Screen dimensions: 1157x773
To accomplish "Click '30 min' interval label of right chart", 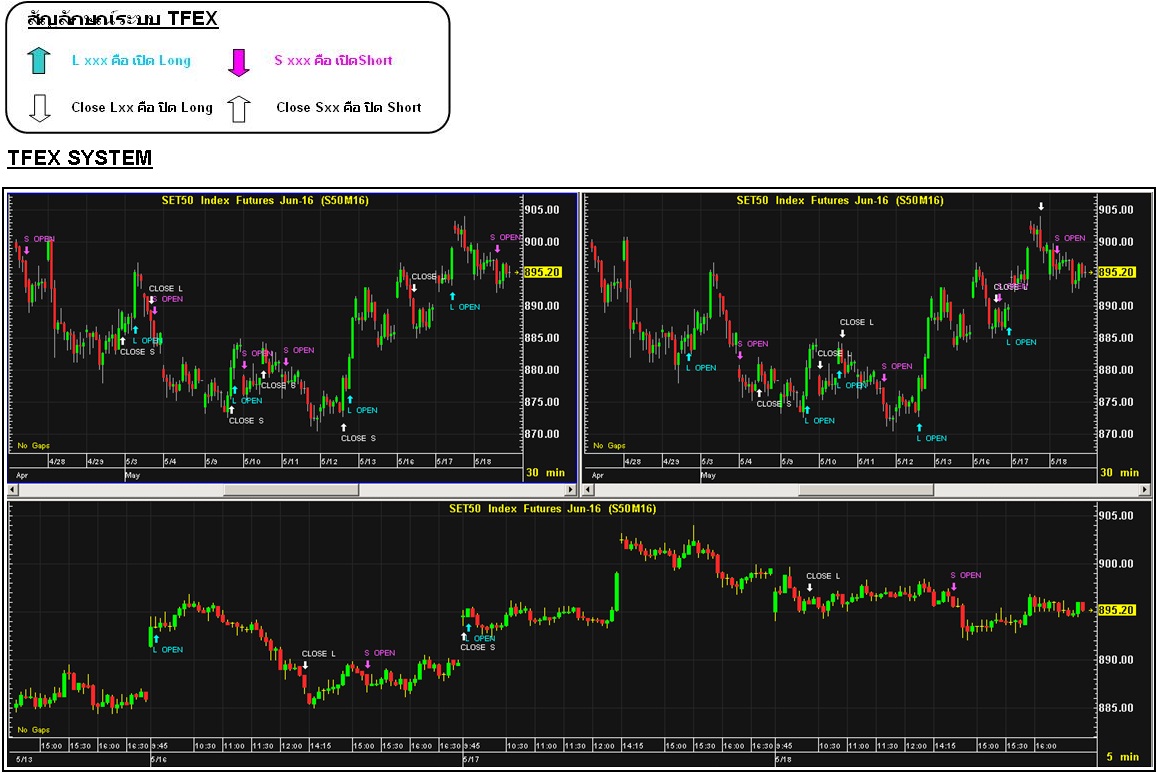I will pyautogui.click(x=1120, y=472).
